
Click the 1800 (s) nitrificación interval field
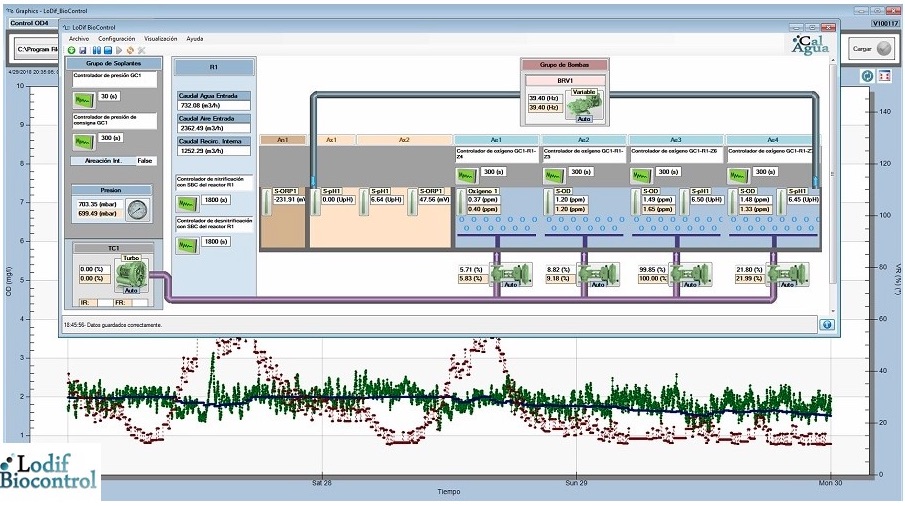click(x=216, y=200)
